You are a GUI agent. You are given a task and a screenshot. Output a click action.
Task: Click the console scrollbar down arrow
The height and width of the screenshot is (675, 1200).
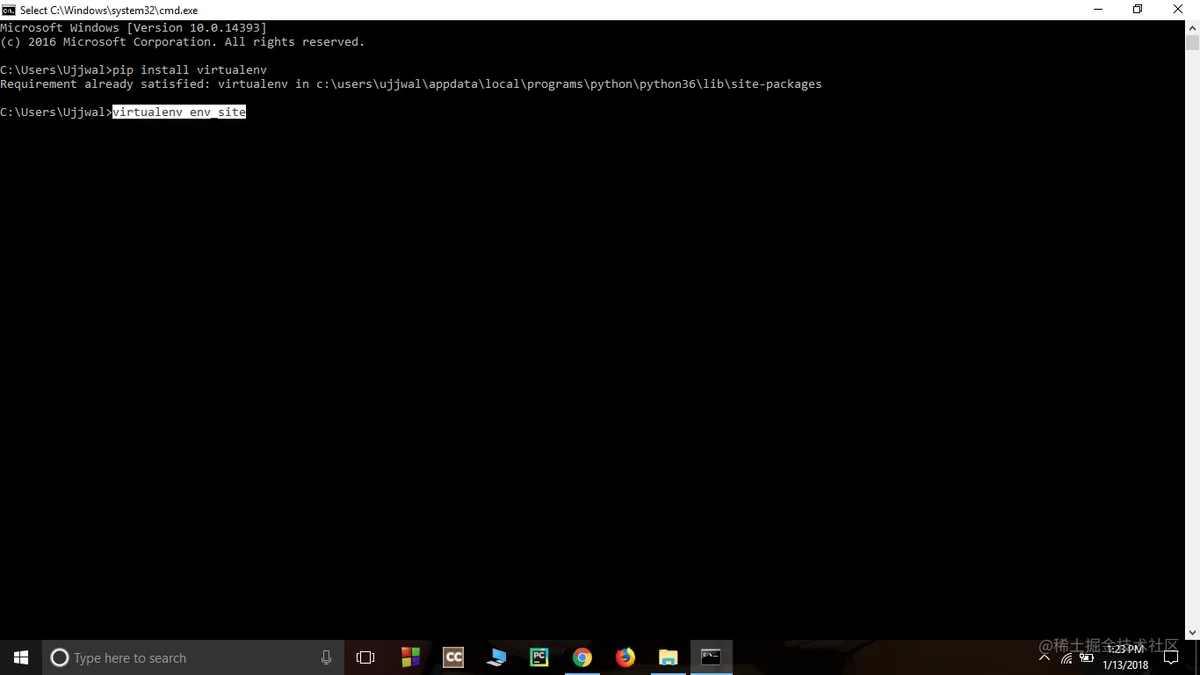(1192, 632)
